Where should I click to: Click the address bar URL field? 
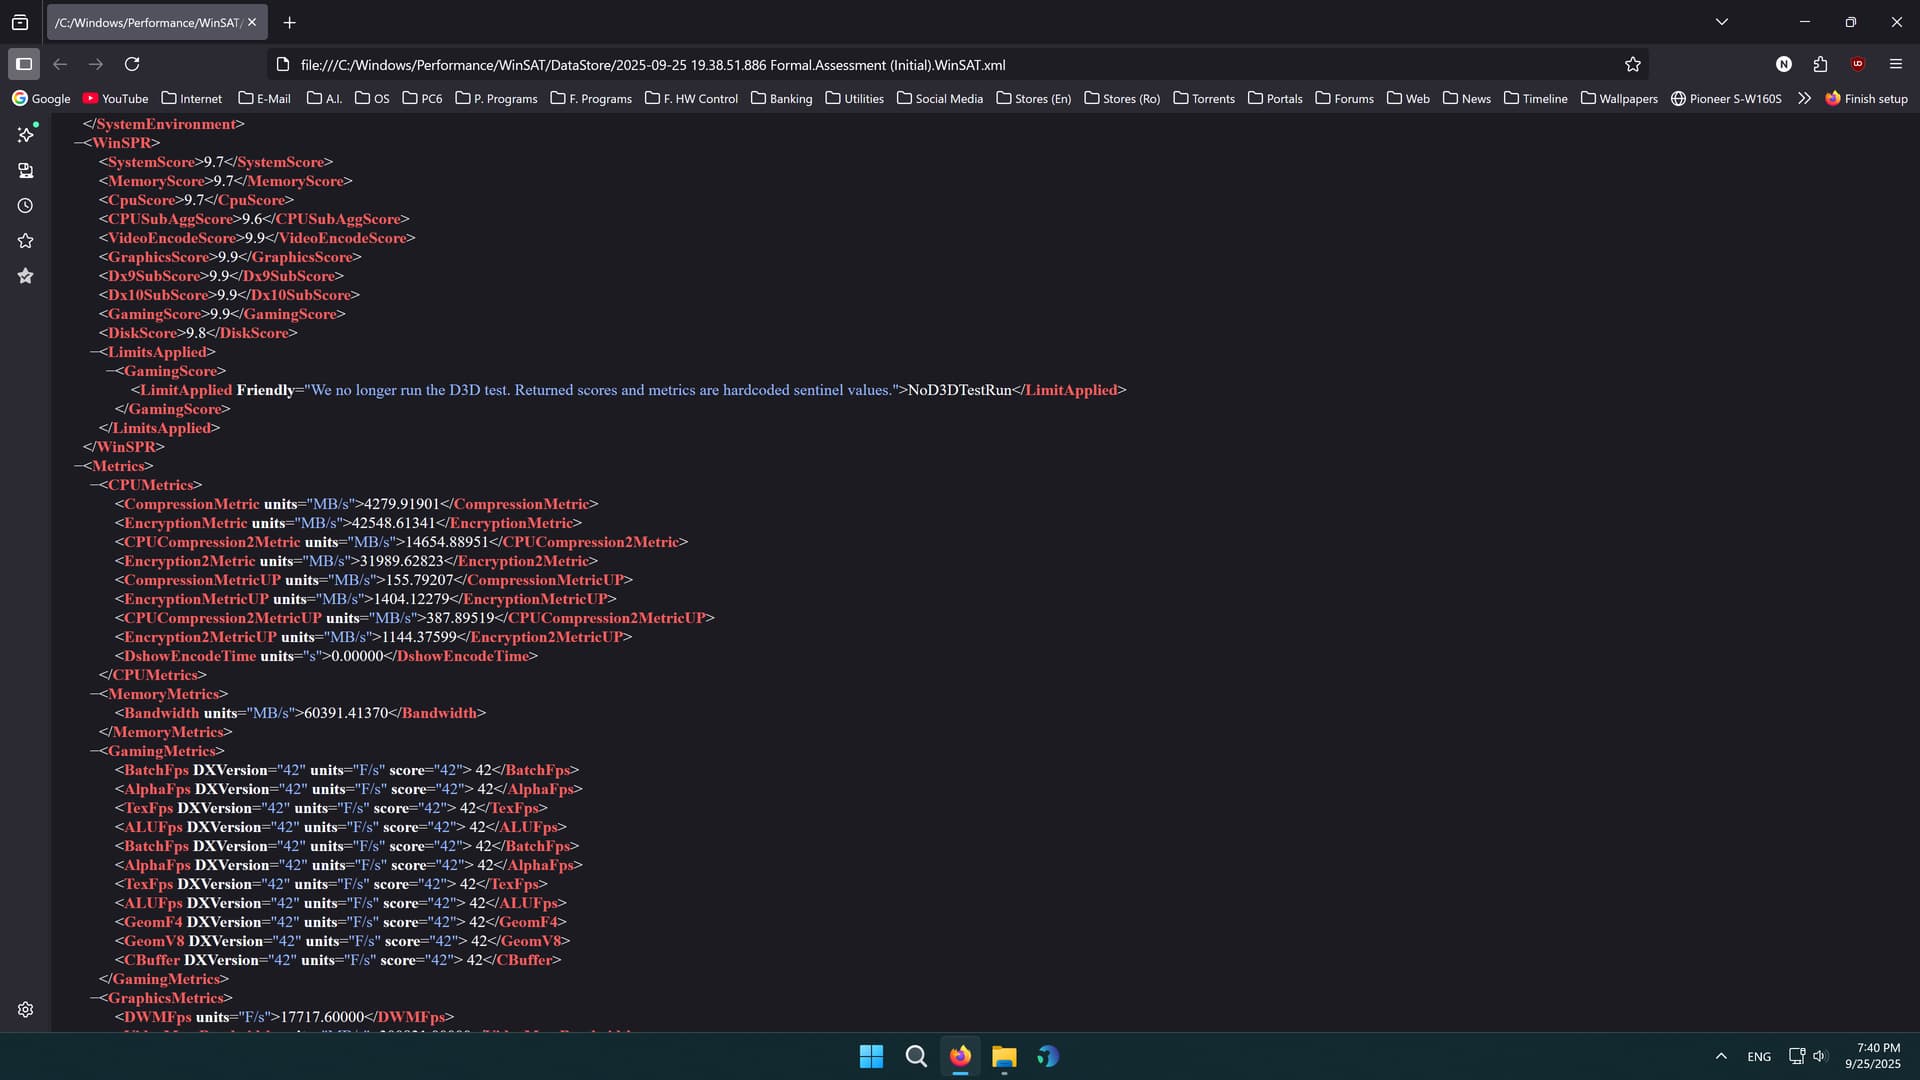click(x=900, y=64)
